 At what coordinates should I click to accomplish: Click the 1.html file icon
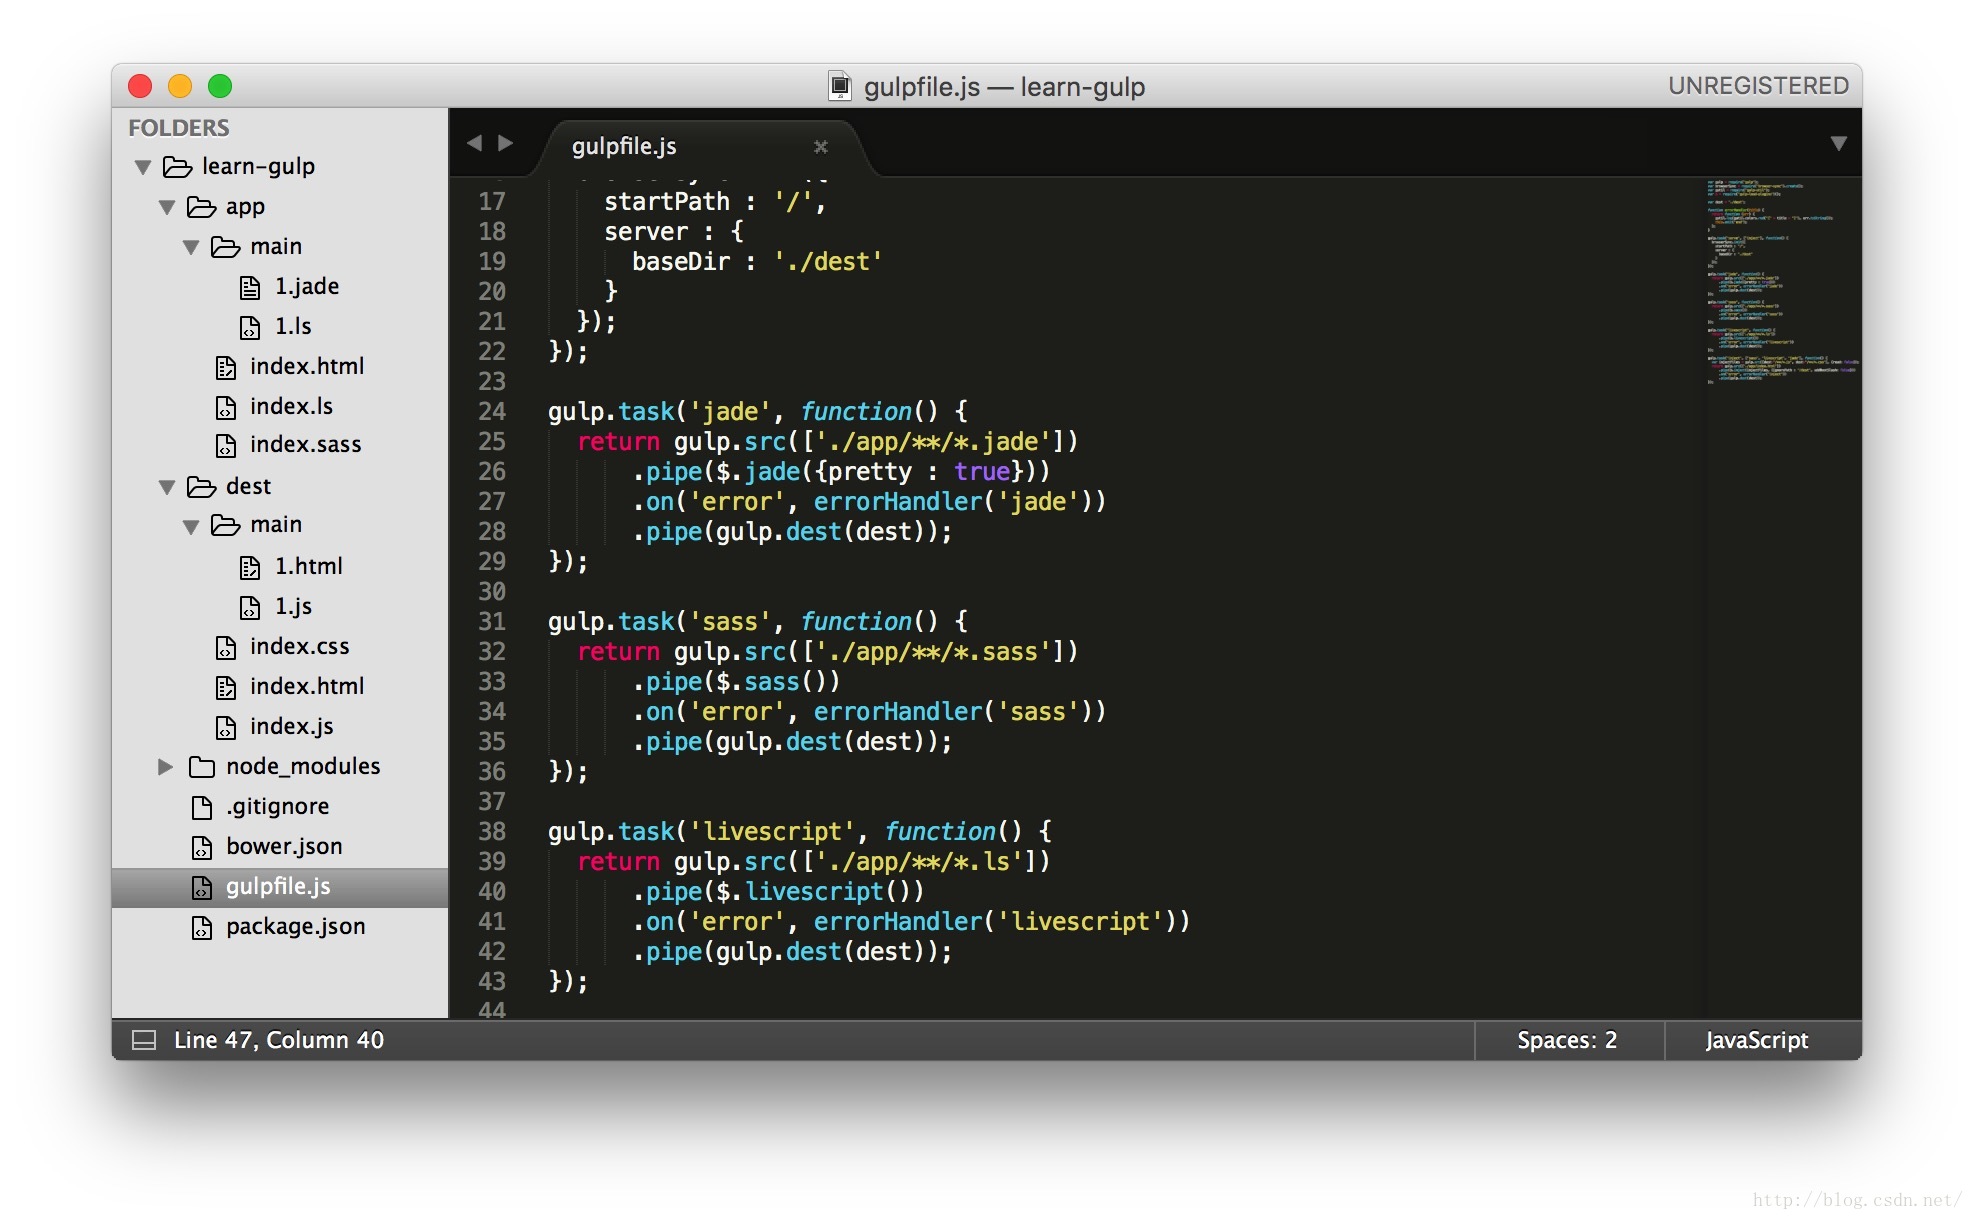250,568
